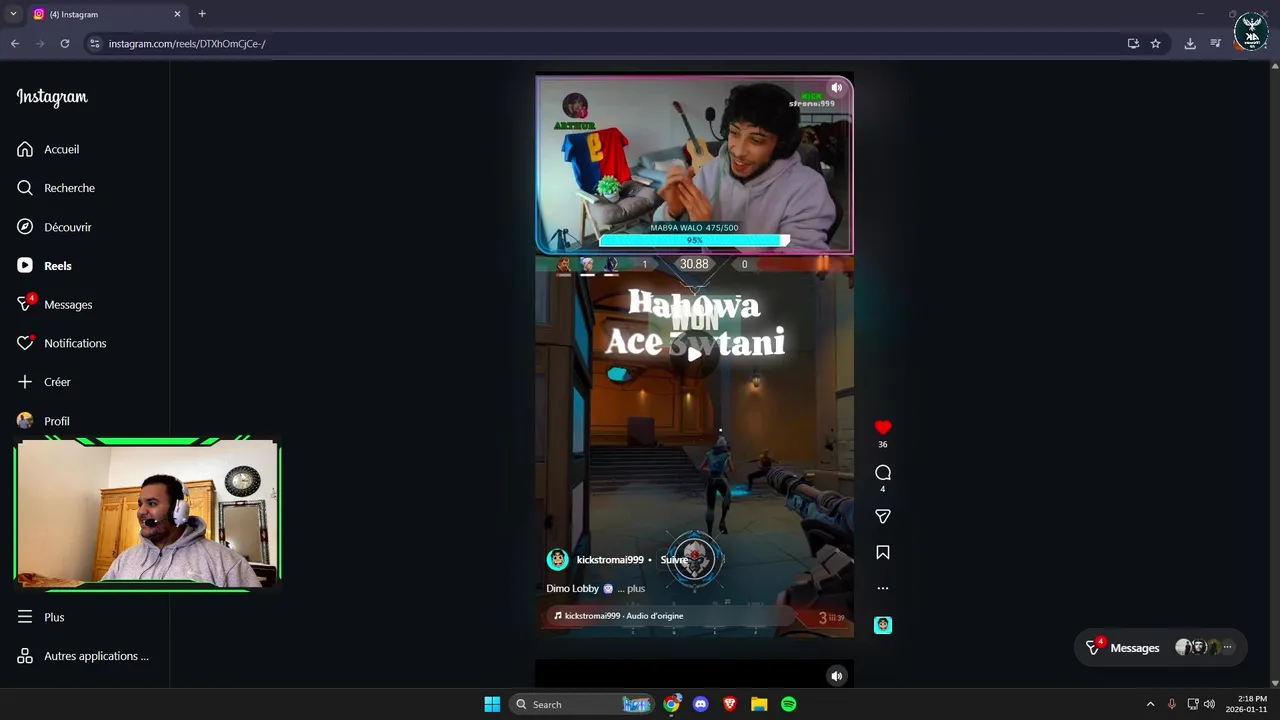This screenshot has height=720, width=1280.
Task: Open Profil avatar in sidebar
Action: 25,421
